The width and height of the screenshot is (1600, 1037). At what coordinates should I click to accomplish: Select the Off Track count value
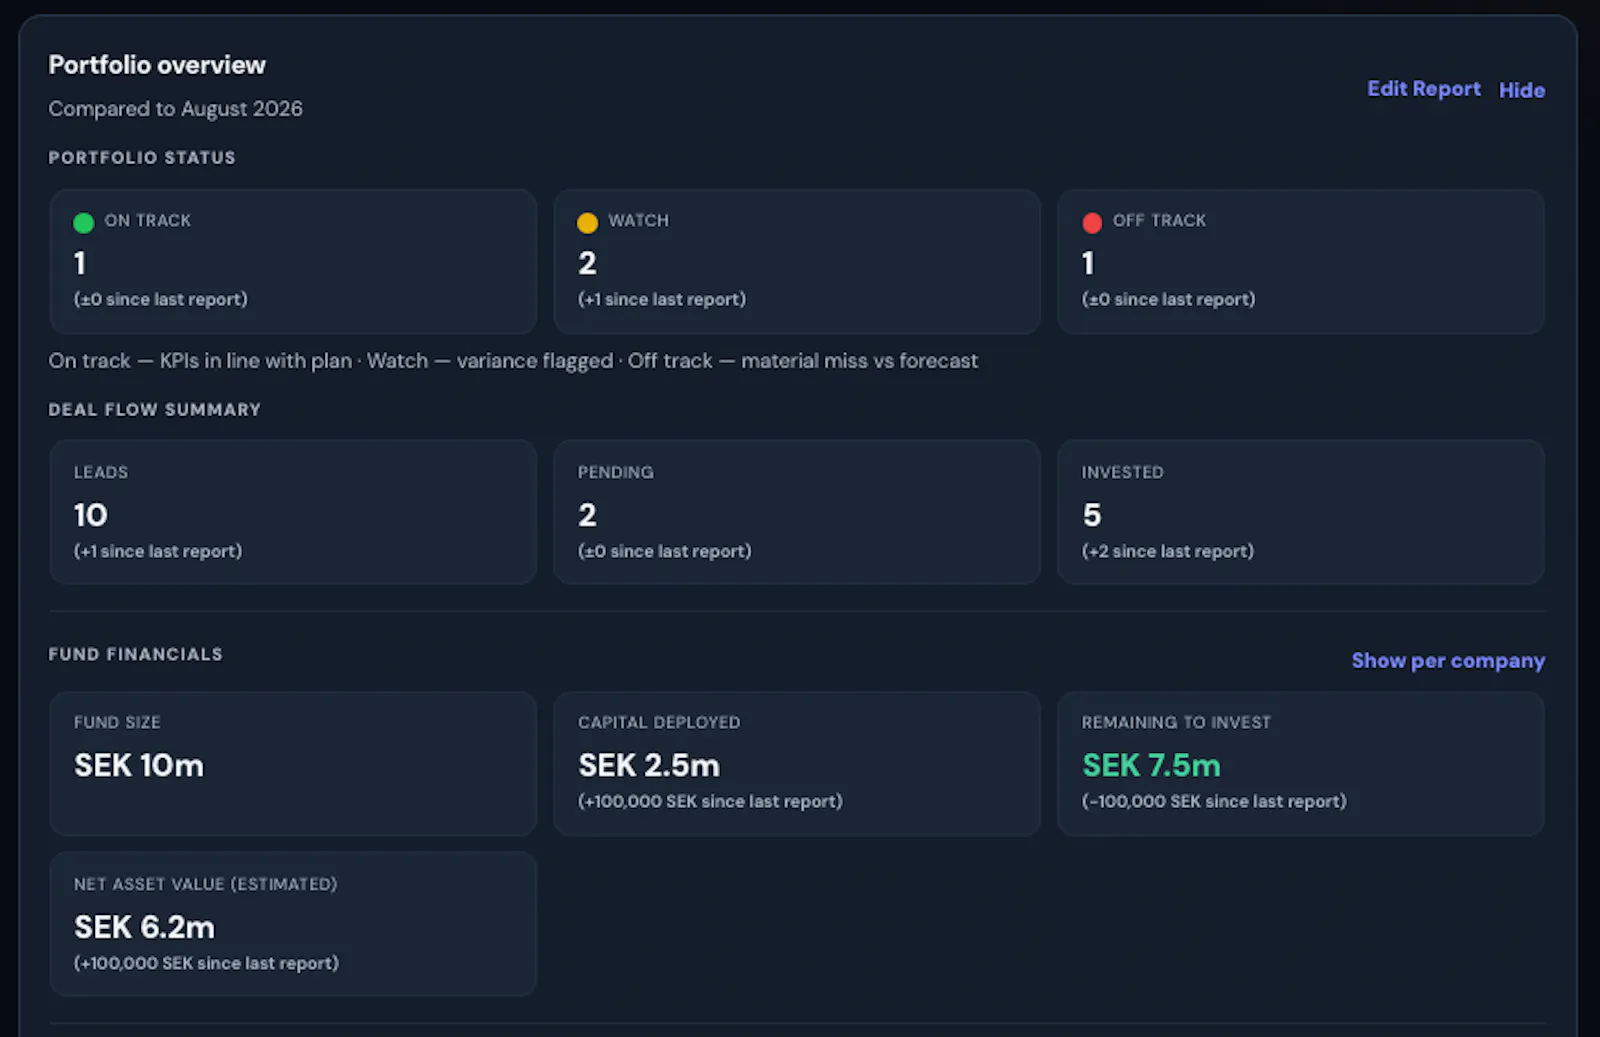click(1088, 263)
